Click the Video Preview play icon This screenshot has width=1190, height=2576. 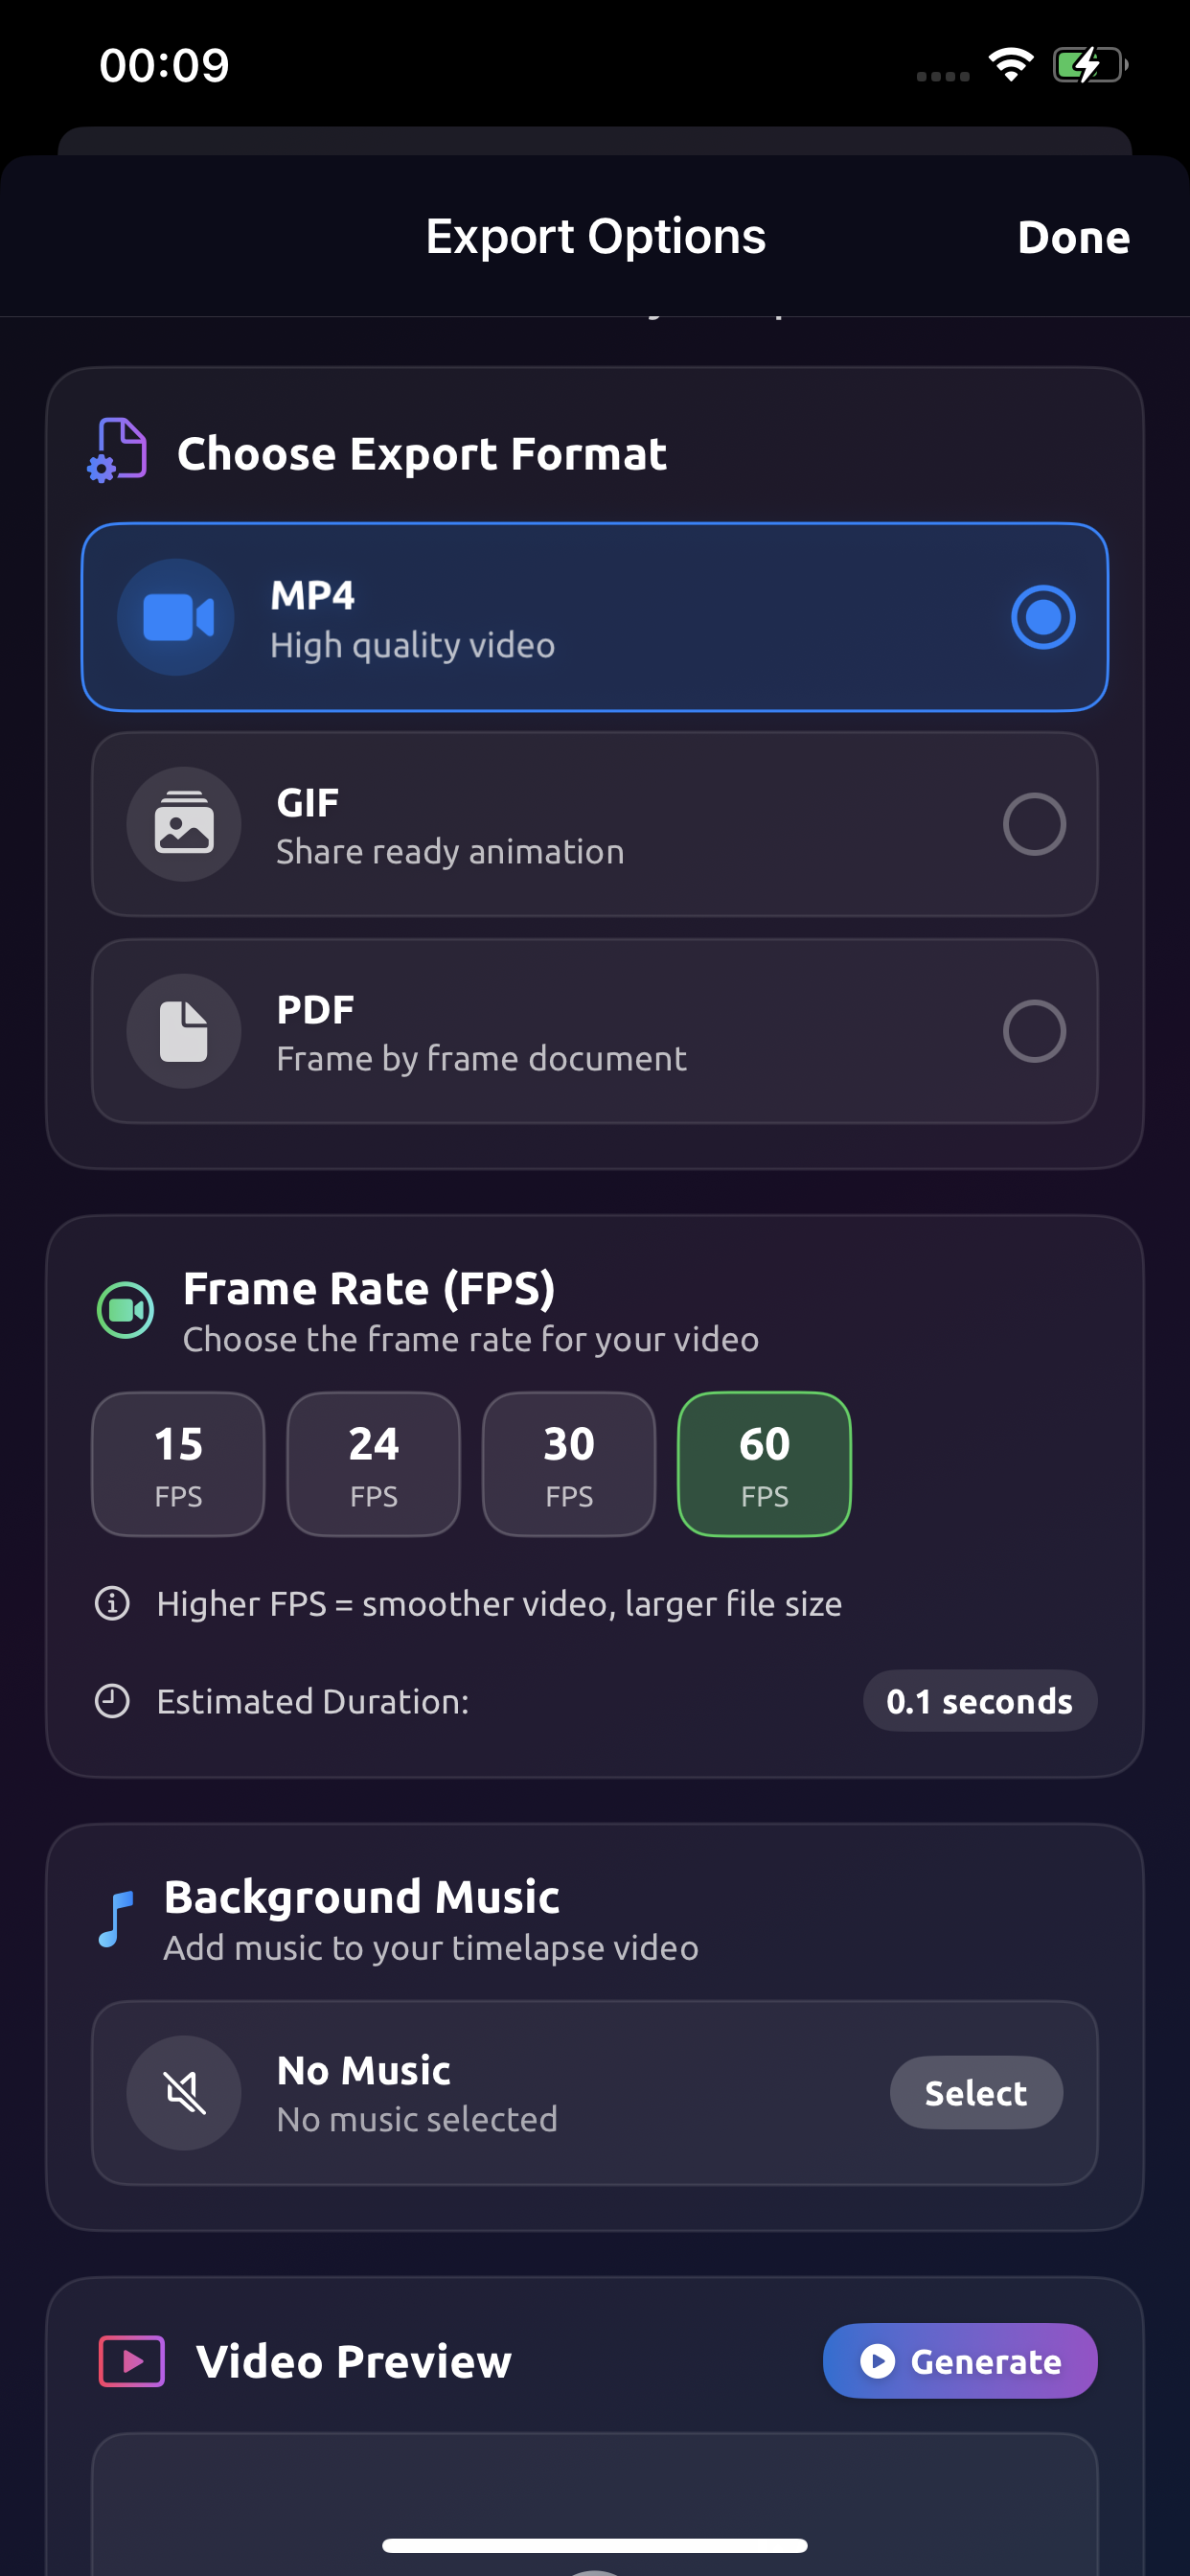tap(131, 2360)
